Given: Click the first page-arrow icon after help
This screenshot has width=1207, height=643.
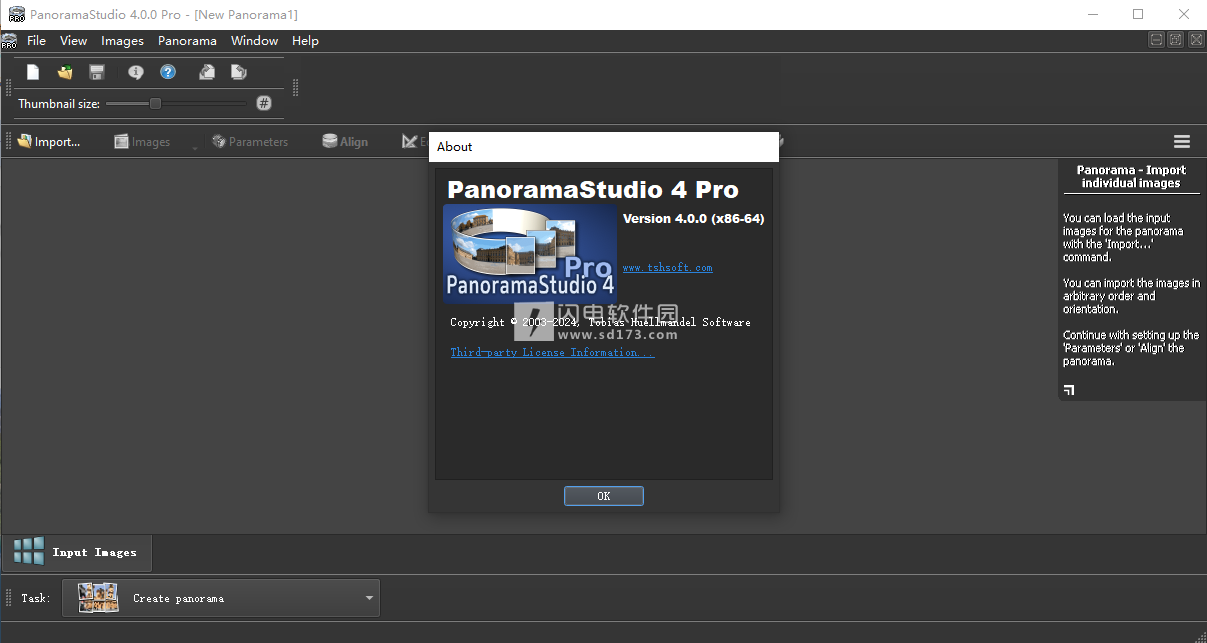Looking at the screenshot, I should (207, 72).
